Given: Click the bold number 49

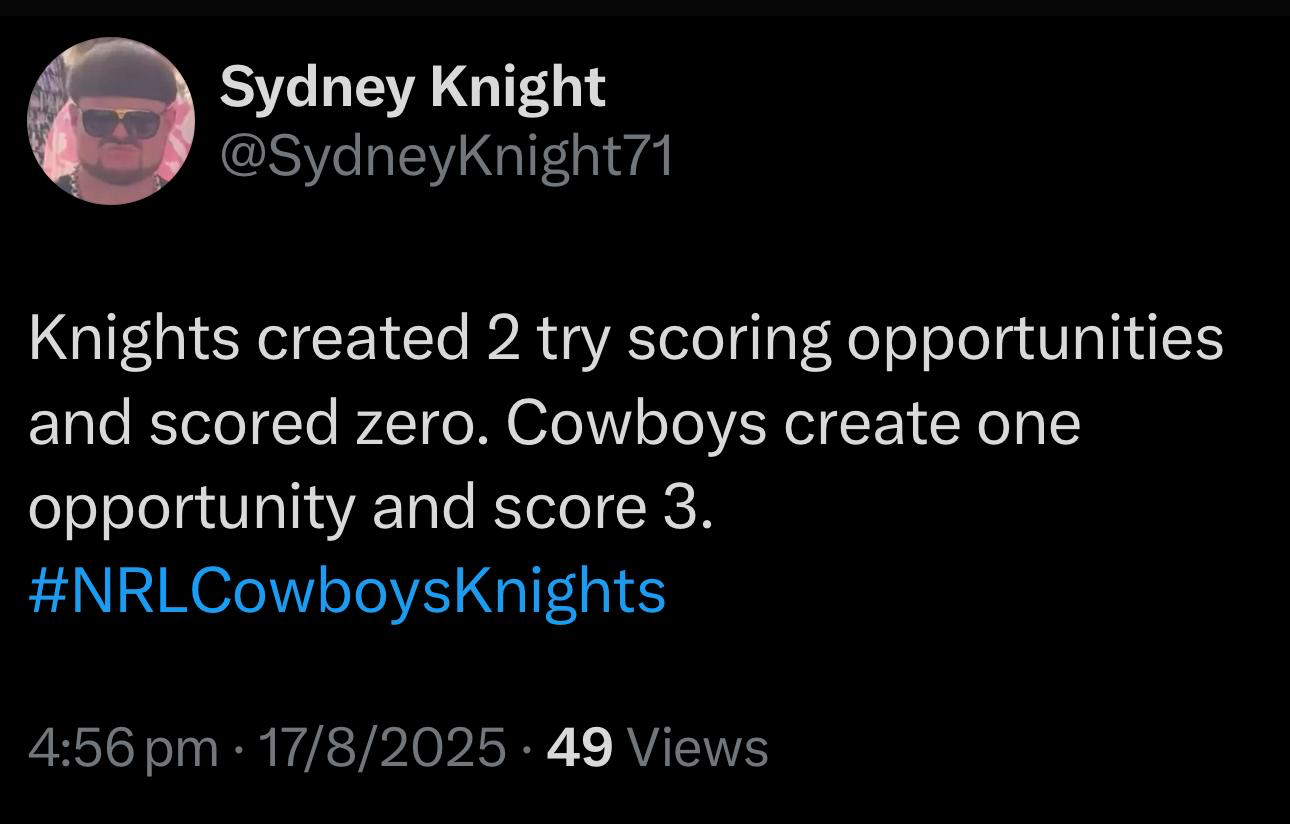Looking at the screenshot, I should point(580,747).
